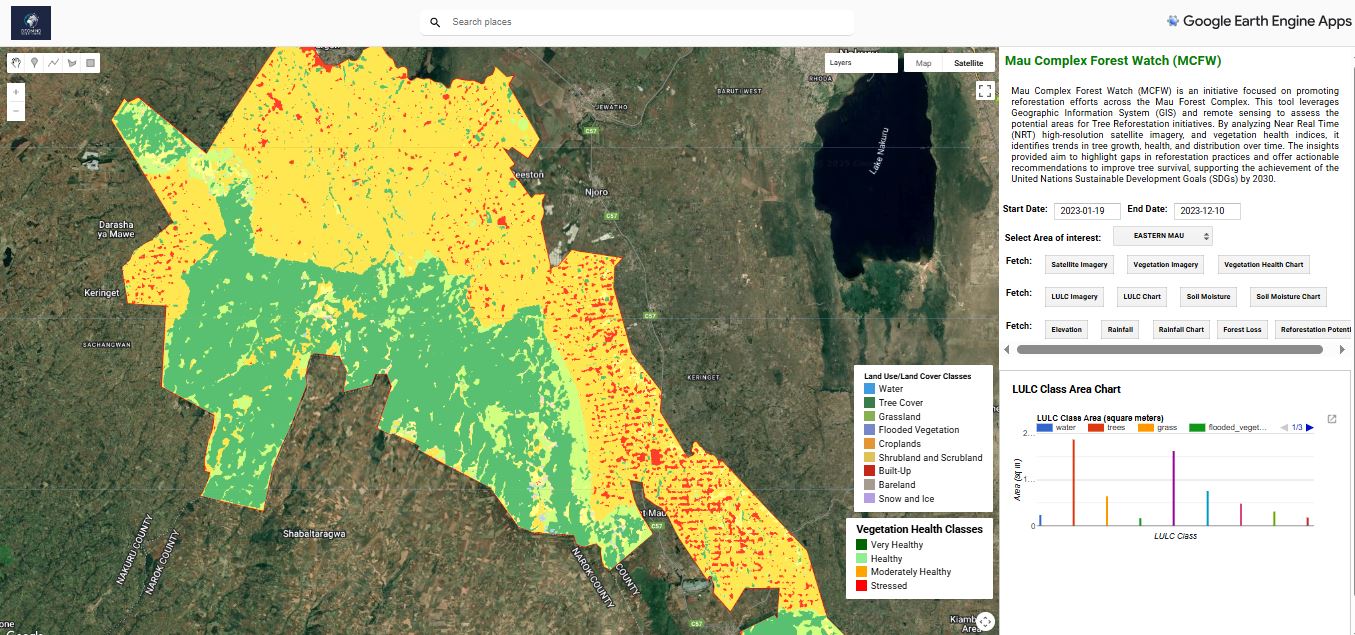Click the Moderately Healthy class swatch

861,572
